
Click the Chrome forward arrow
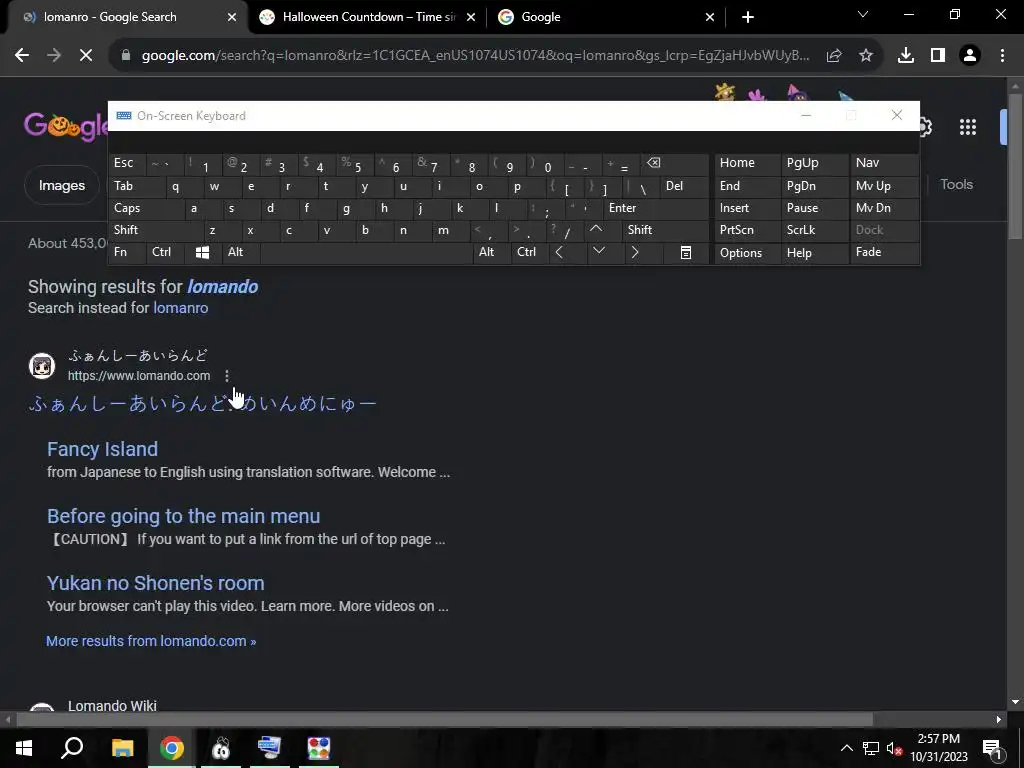point(54,56)
